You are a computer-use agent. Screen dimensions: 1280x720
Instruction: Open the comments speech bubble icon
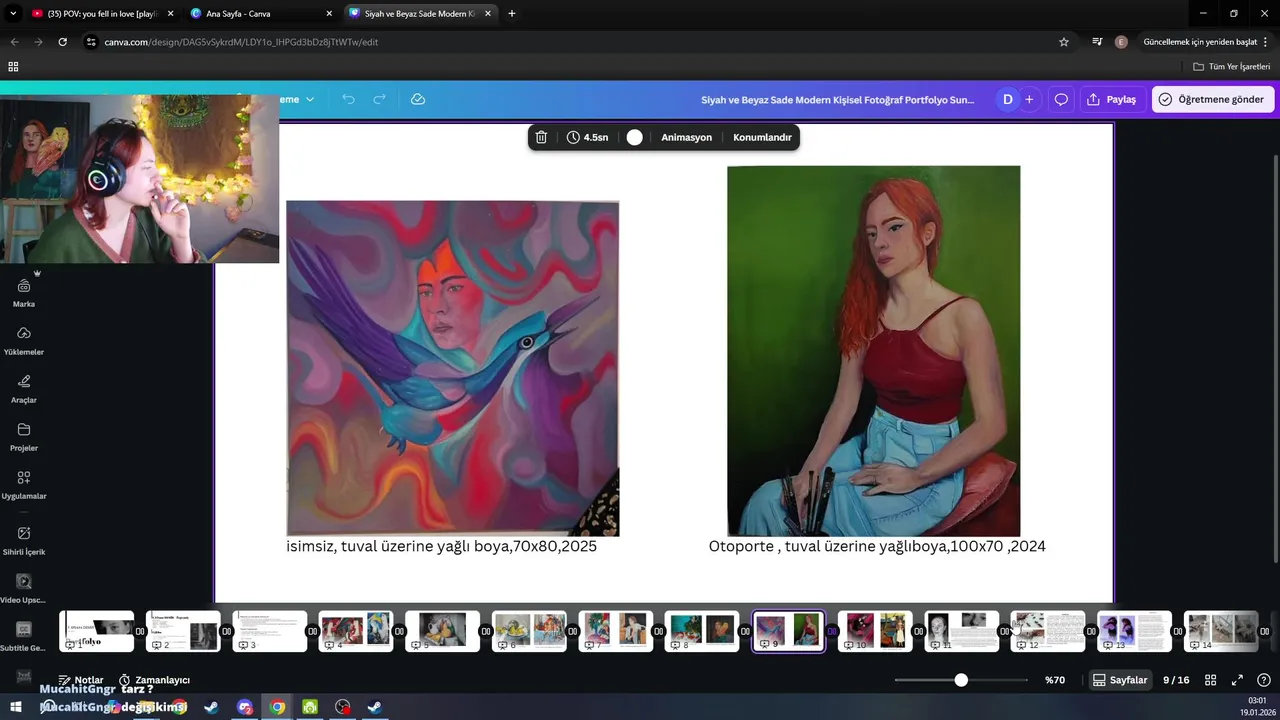coord(1061,99)
